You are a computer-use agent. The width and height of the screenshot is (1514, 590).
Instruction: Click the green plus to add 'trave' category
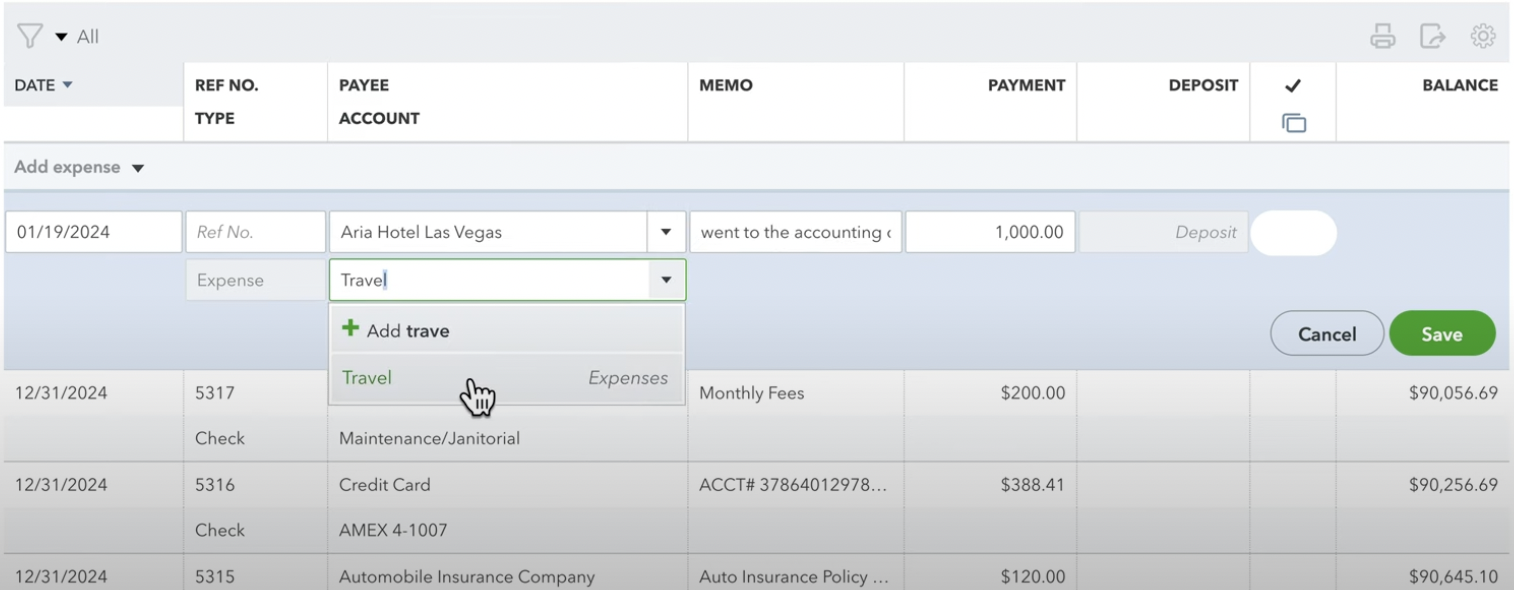point(351,329)
